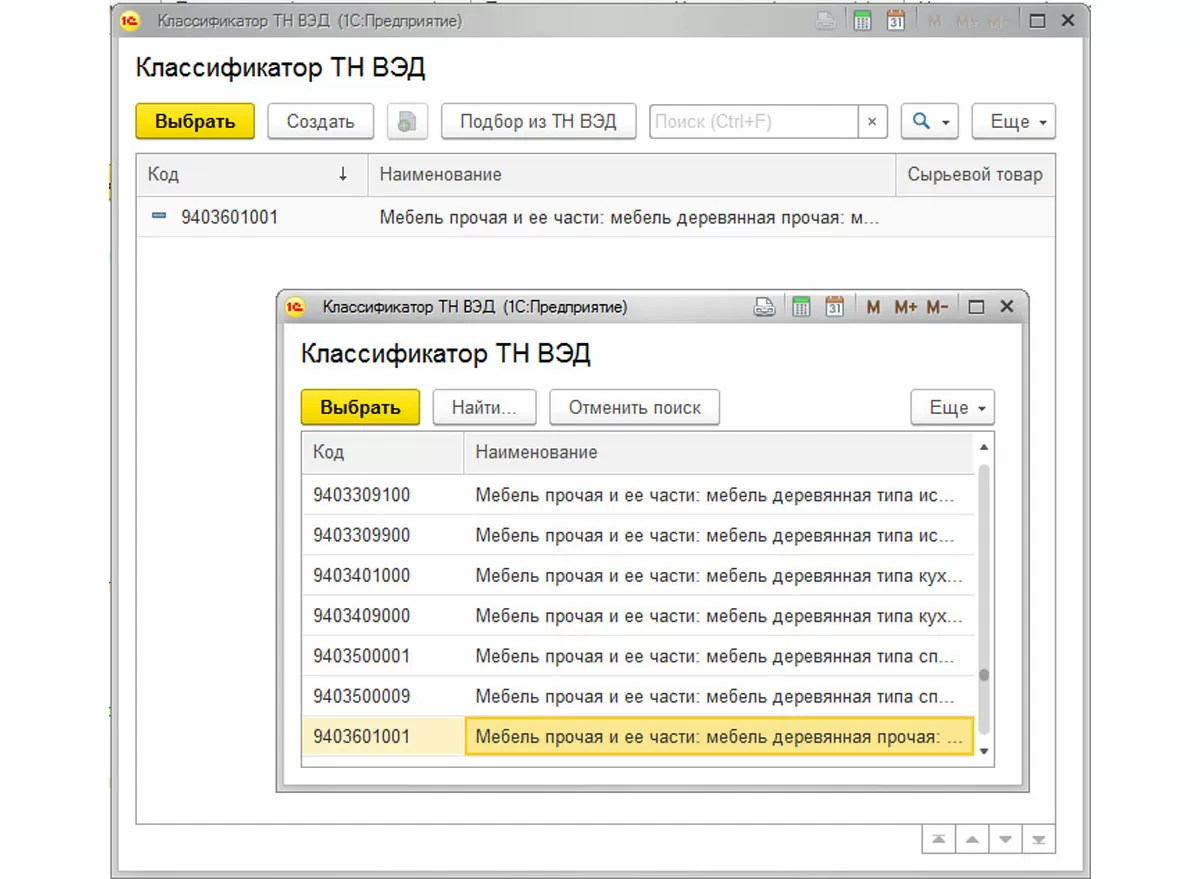
Task: Focus the Поиск (Ctrl+F) search field
Action: [753, 122]
